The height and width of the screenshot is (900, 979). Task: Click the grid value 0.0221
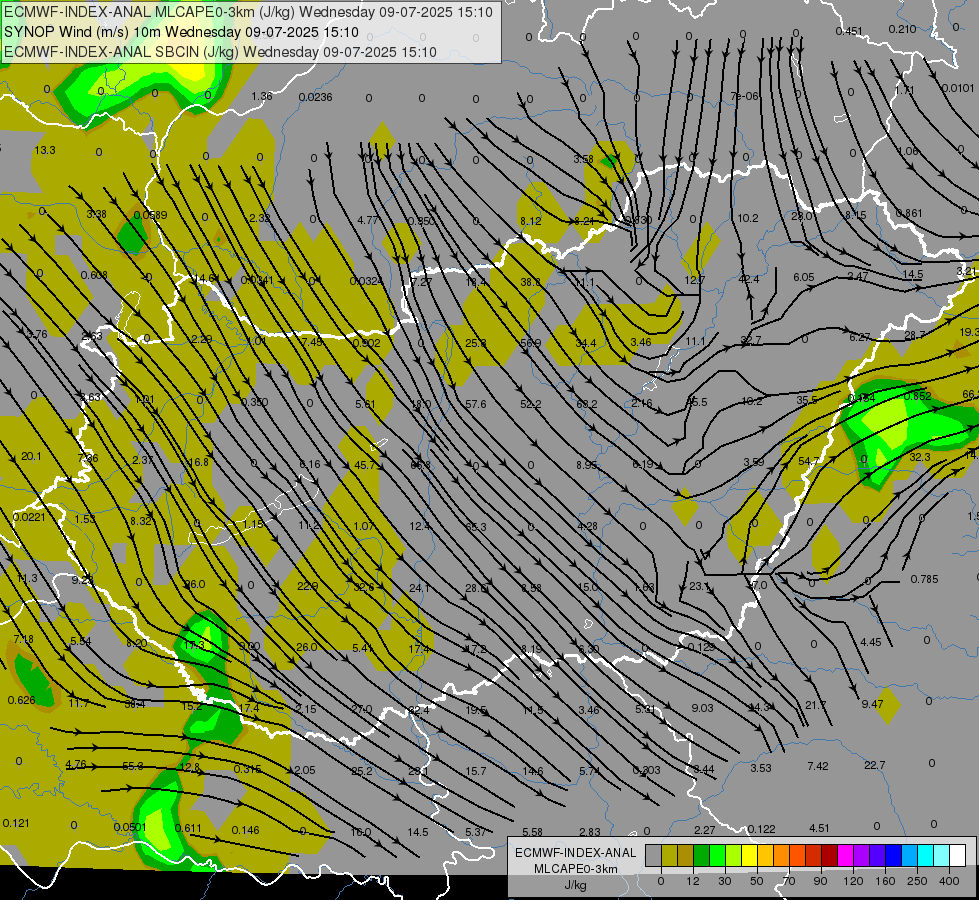tap(29, 517)
